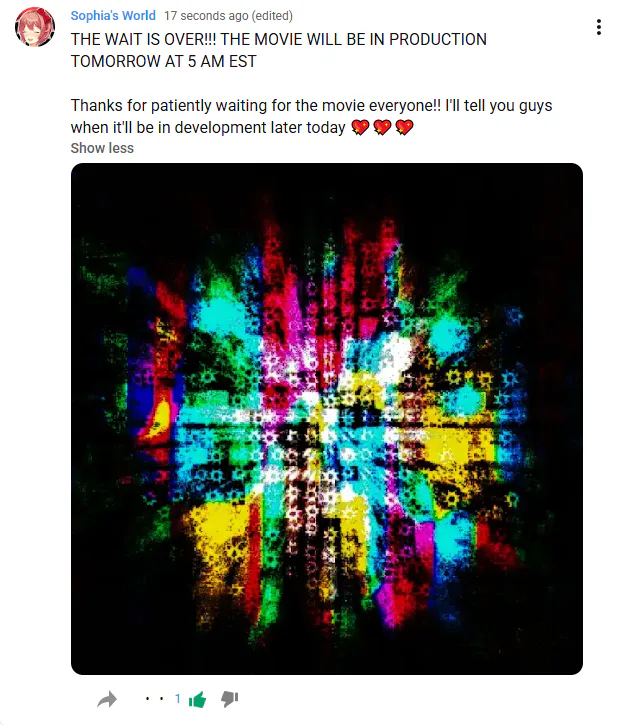The height and width of the screenshot is (725, 631).
Task: Click the "TOMORROW AT 5 AM EST" text line
Action: pos(164,61)
